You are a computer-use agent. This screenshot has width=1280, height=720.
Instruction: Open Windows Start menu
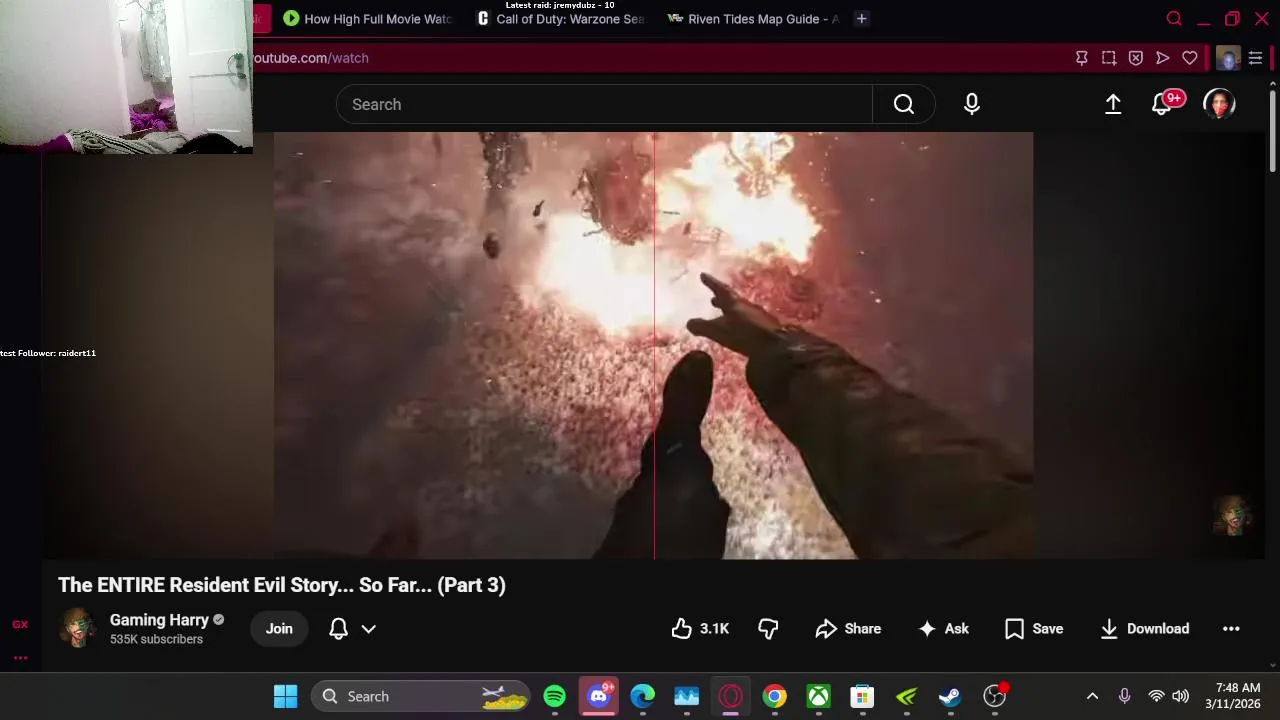(286, 696)
